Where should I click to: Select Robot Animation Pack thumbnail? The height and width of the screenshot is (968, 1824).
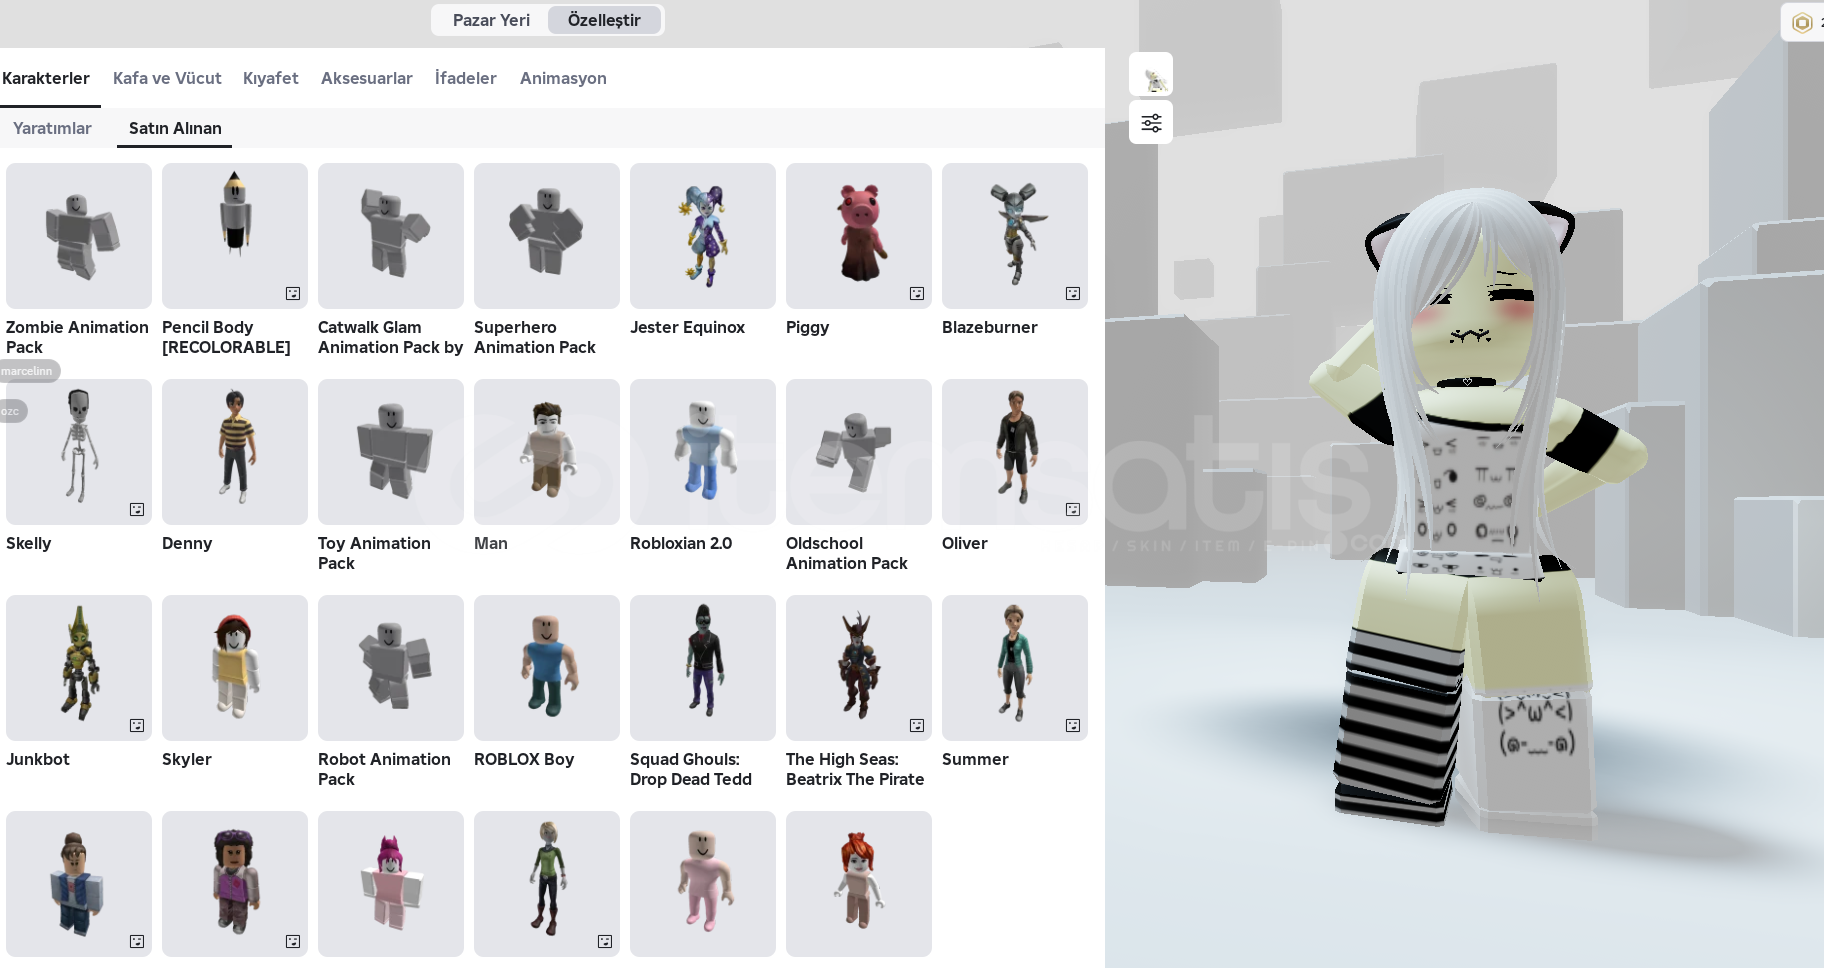391,668
